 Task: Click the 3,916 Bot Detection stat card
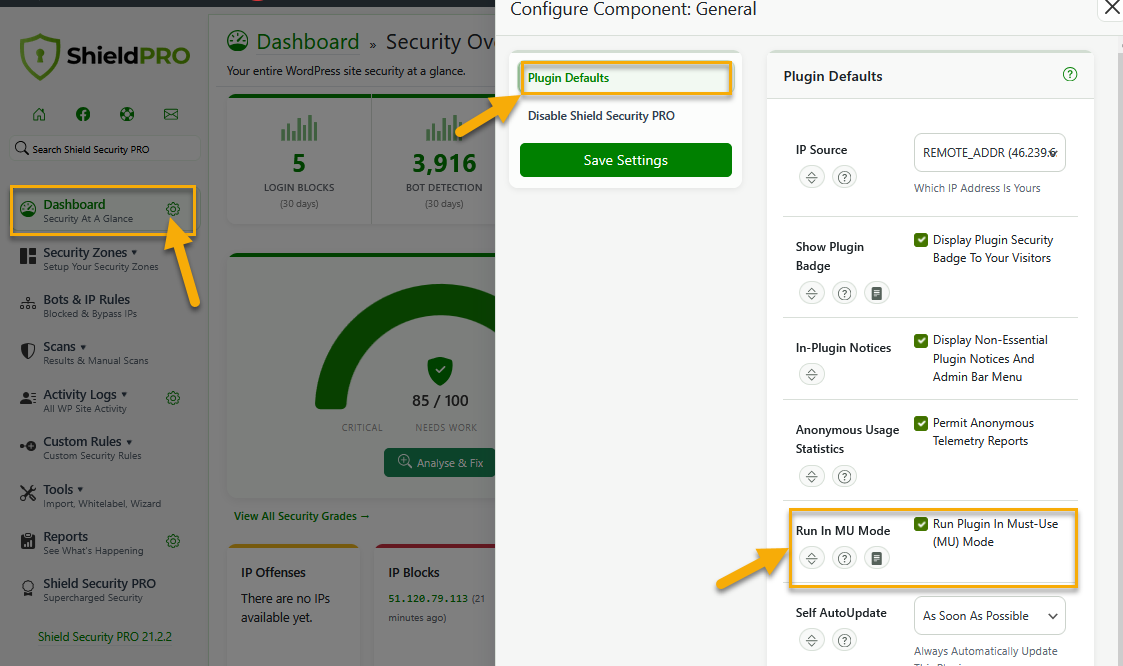(433, 160)
